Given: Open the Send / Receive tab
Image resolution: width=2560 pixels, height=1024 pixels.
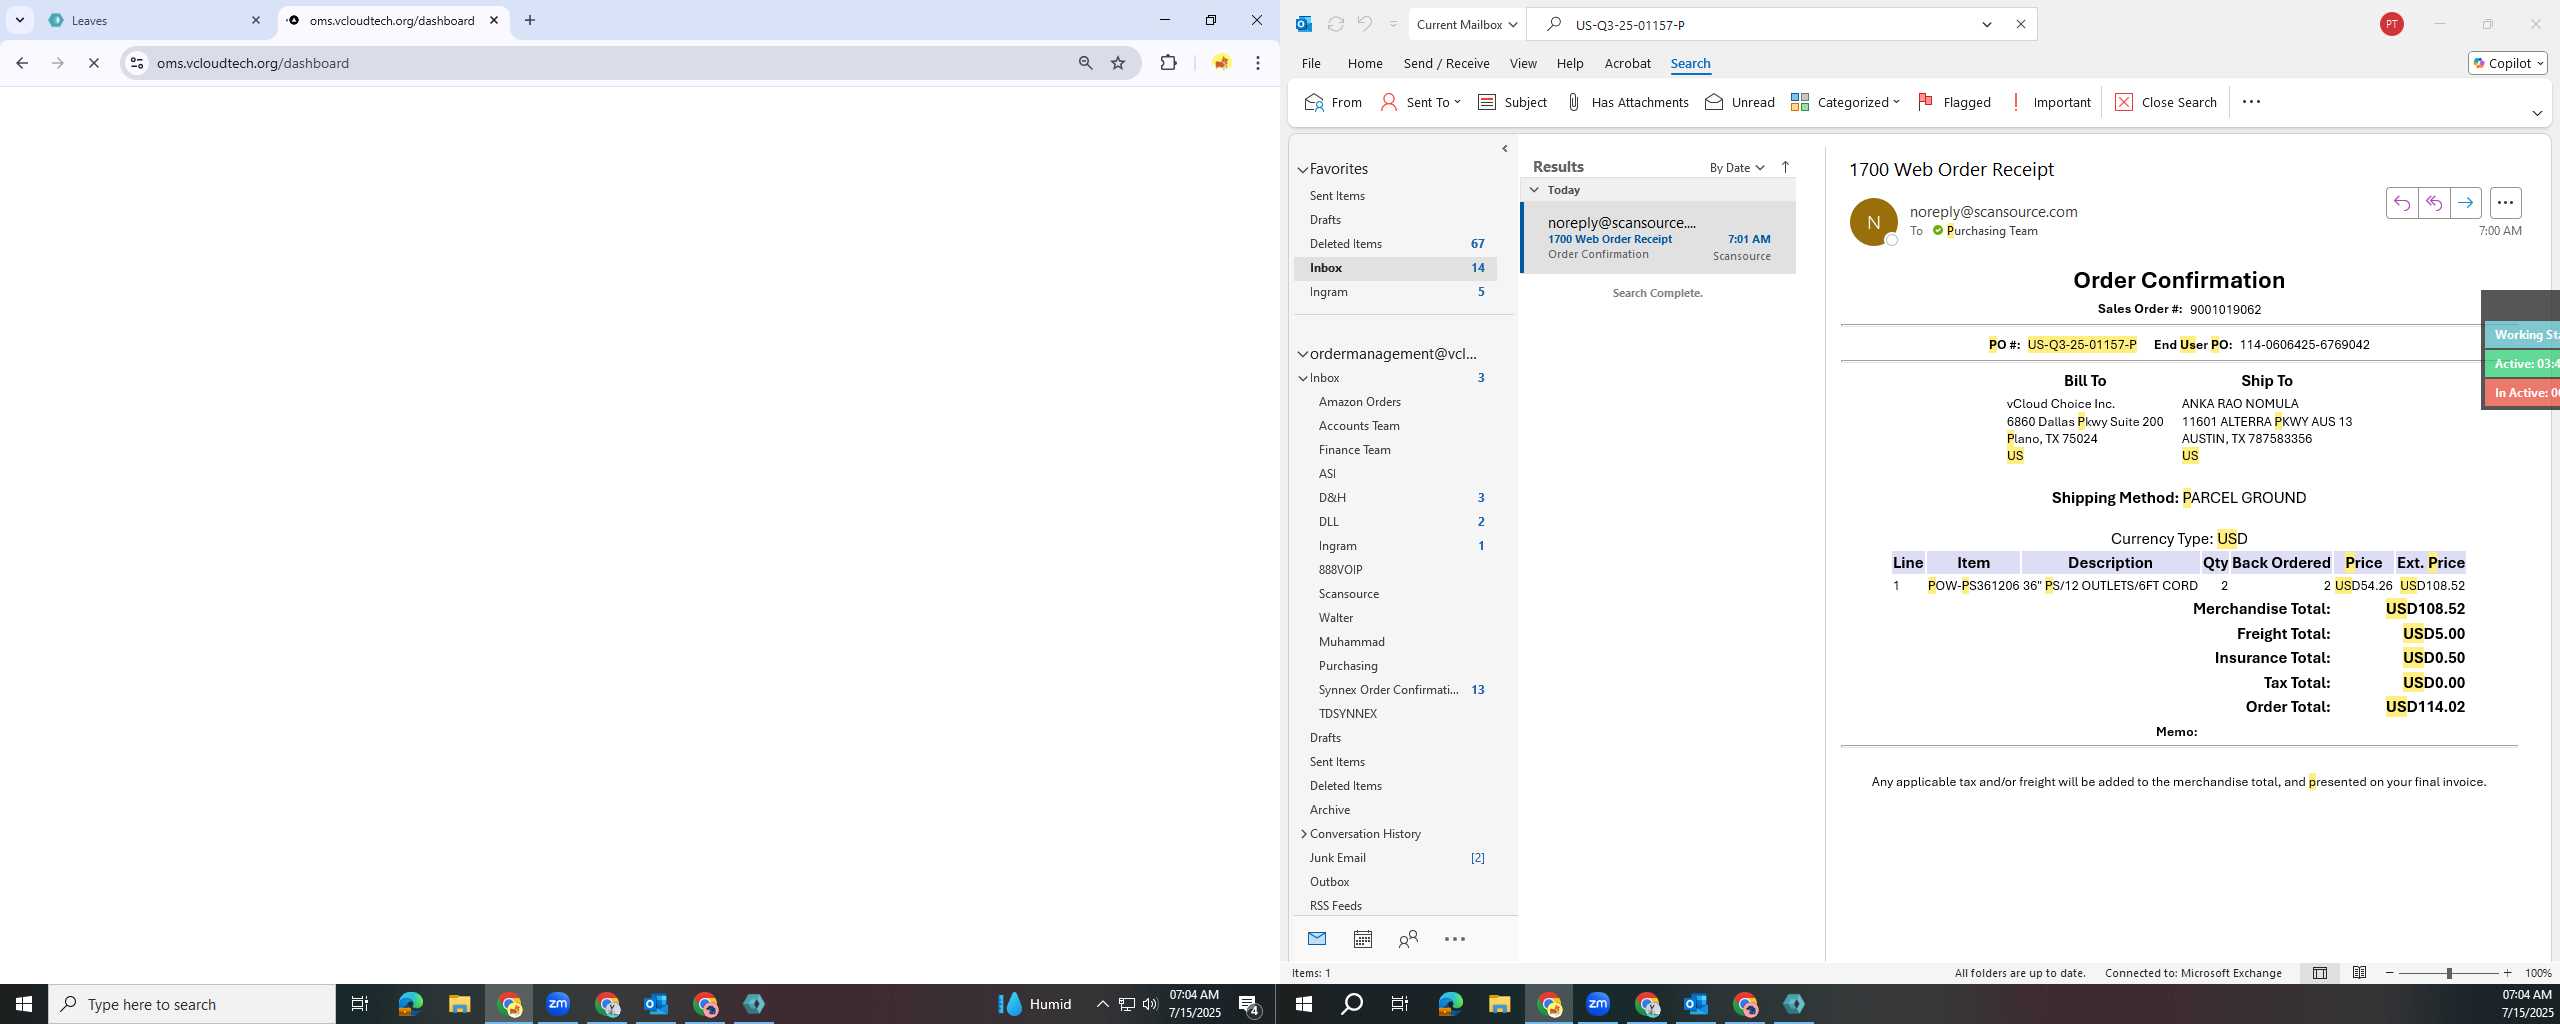Looking at the screenshot, I should pyautogui.click(x=1446, y=63).
